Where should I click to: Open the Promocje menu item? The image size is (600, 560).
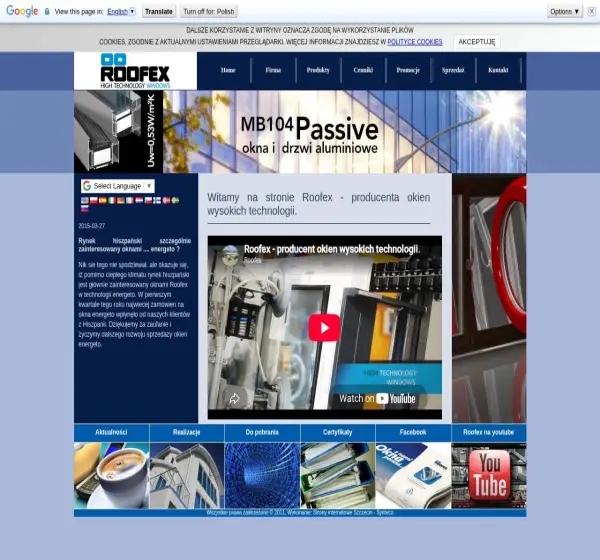(x=408, y=70)
